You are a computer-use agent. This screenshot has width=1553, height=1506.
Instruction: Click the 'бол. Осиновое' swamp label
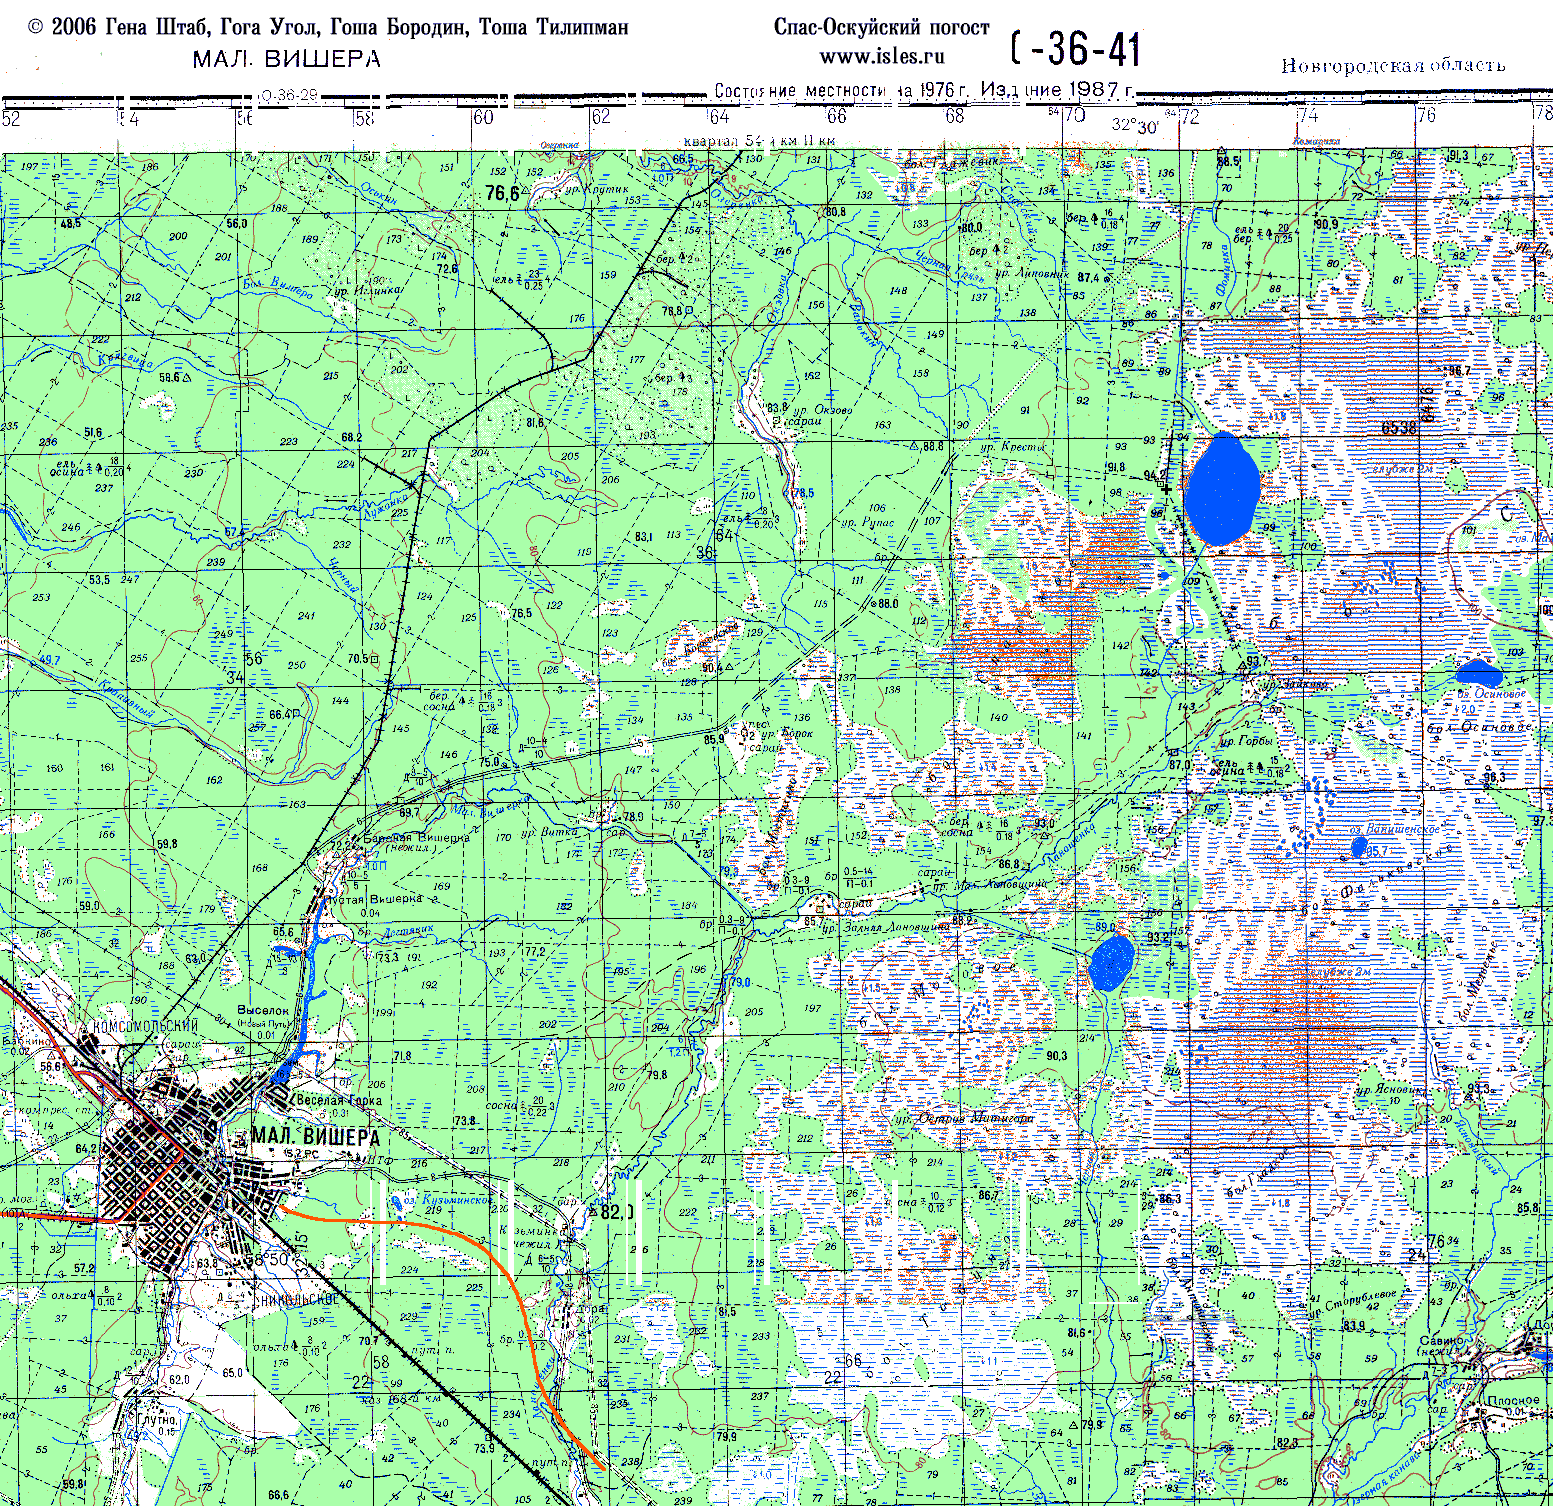(x=1479, y=727)
